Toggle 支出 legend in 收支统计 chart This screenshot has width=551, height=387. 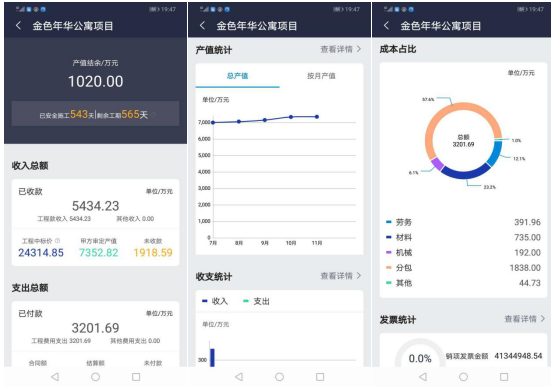click(x=257, y=301)
